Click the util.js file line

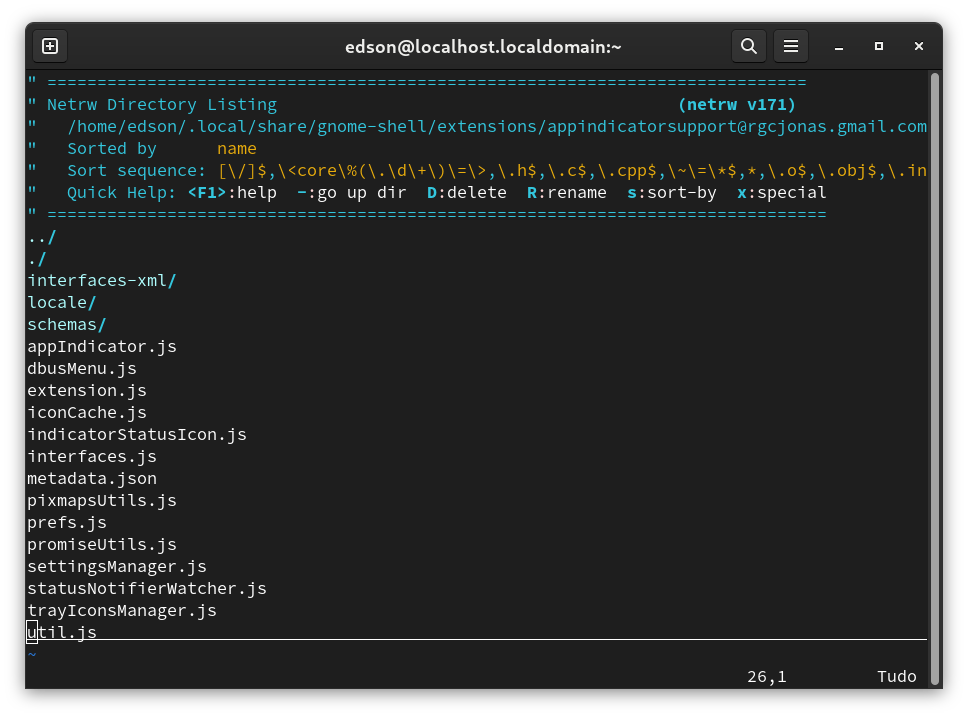(62, 633)
